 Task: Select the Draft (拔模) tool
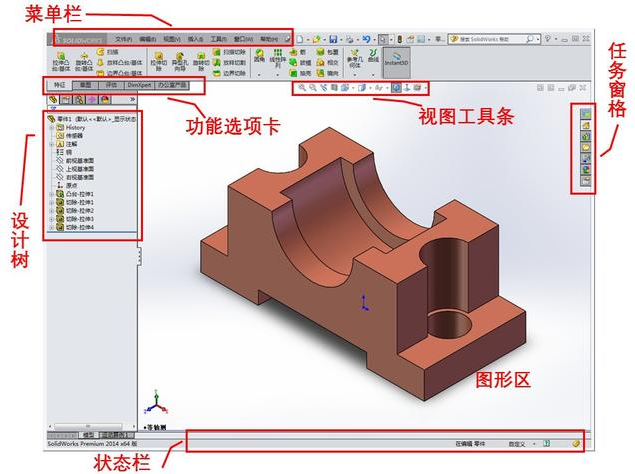tap(300, 63)
